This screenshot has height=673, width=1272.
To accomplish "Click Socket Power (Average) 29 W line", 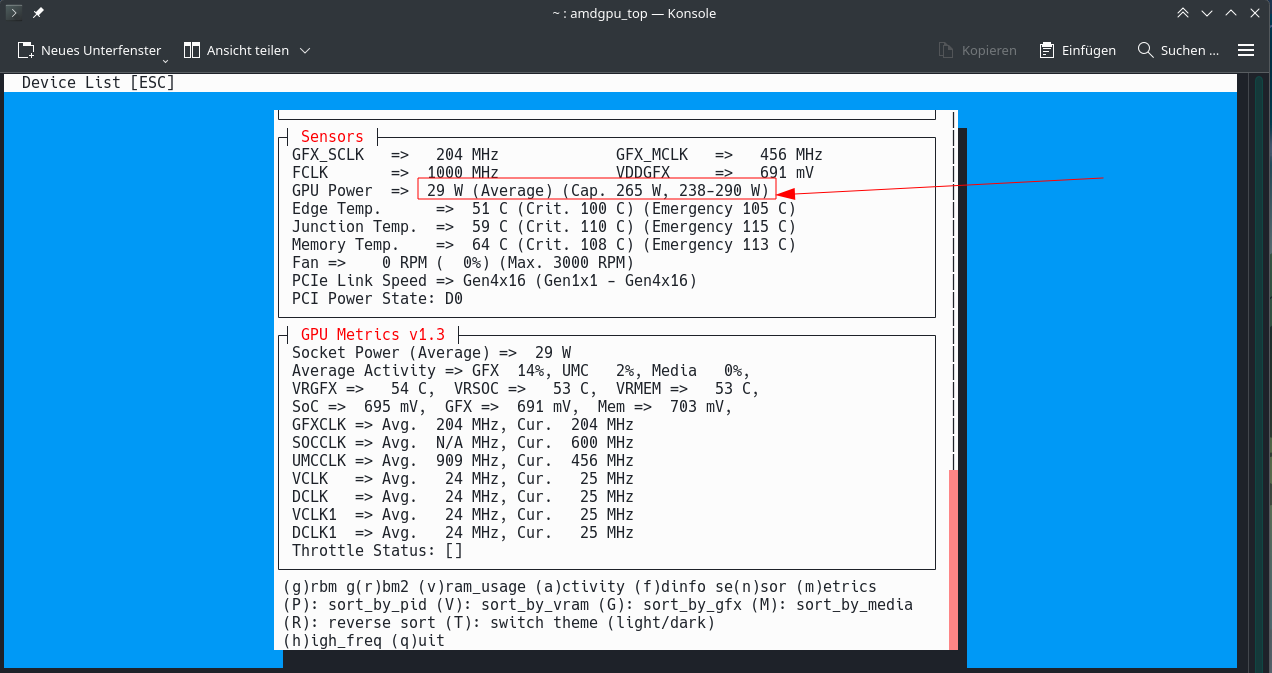I will [431, 353].
